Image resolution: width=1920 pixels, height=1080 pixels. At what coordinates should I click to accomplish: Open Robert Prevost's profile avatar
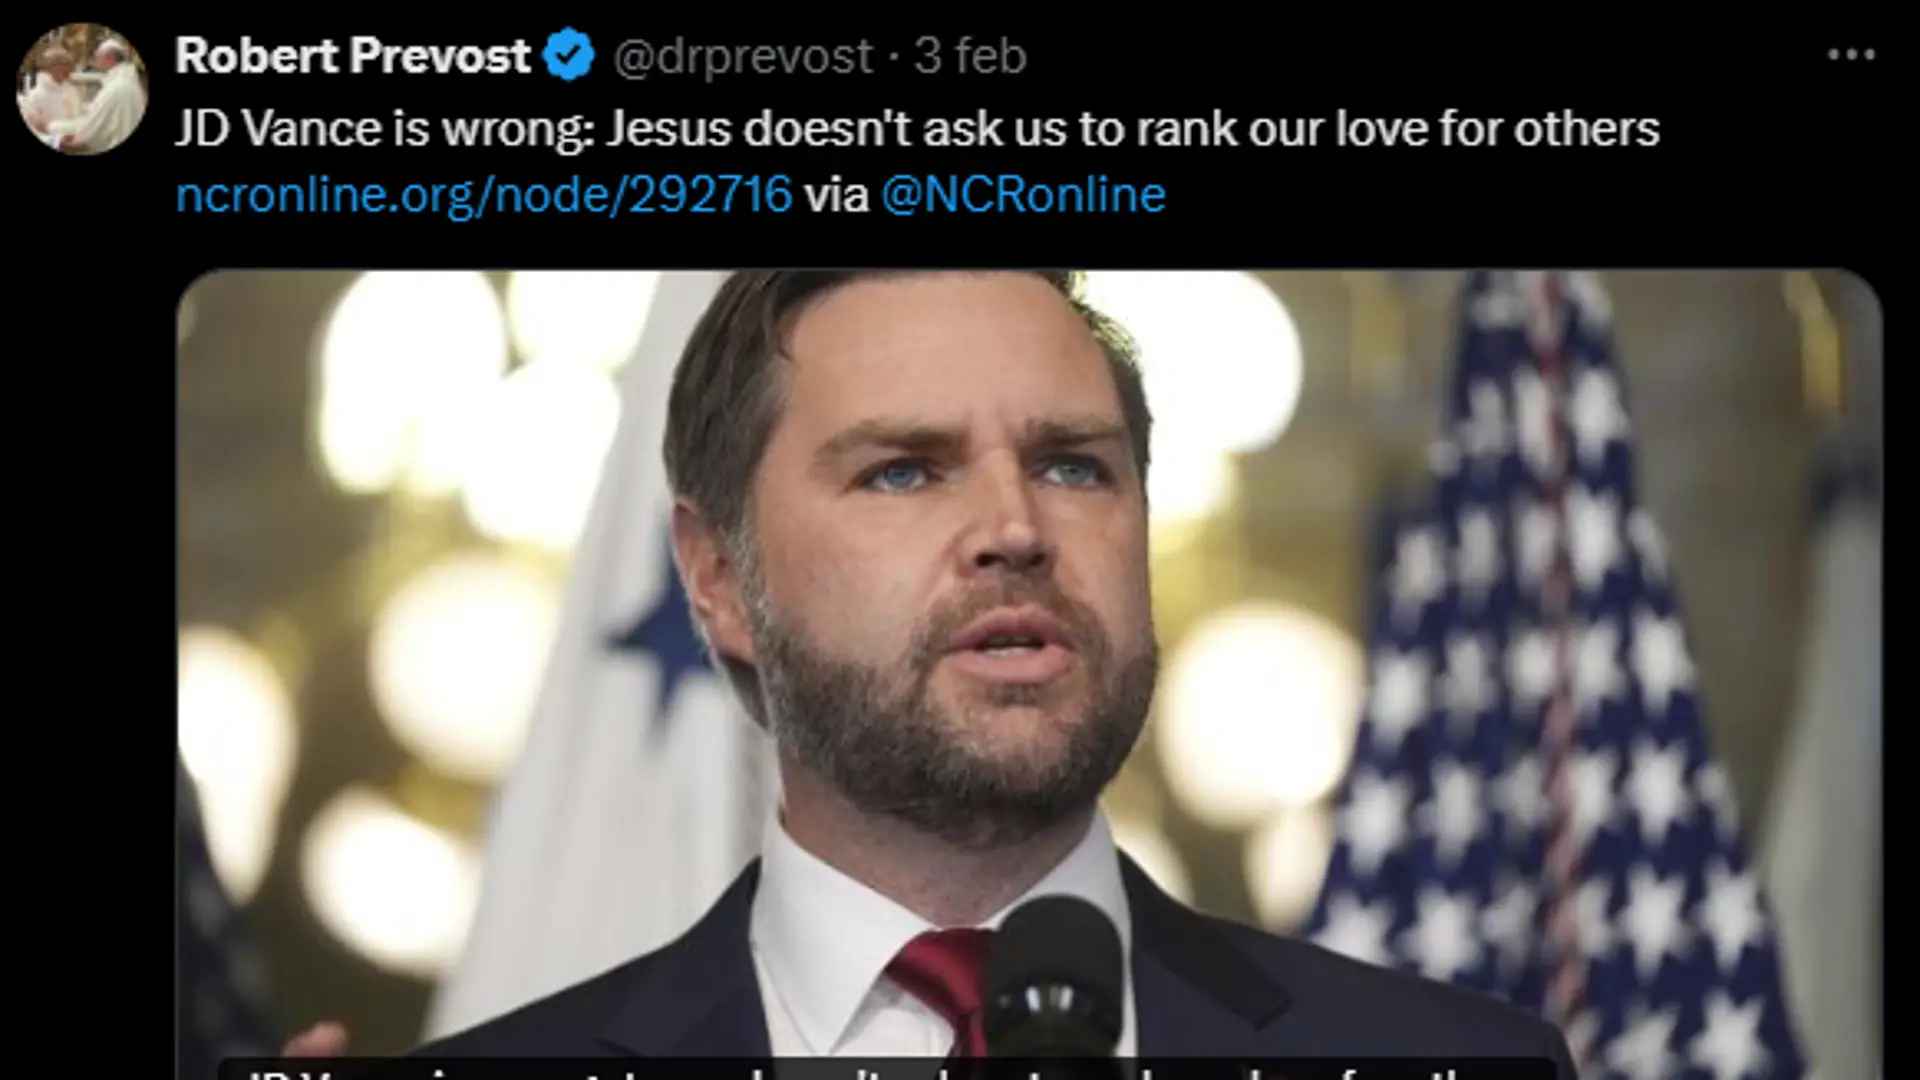[x=82, y=89]
